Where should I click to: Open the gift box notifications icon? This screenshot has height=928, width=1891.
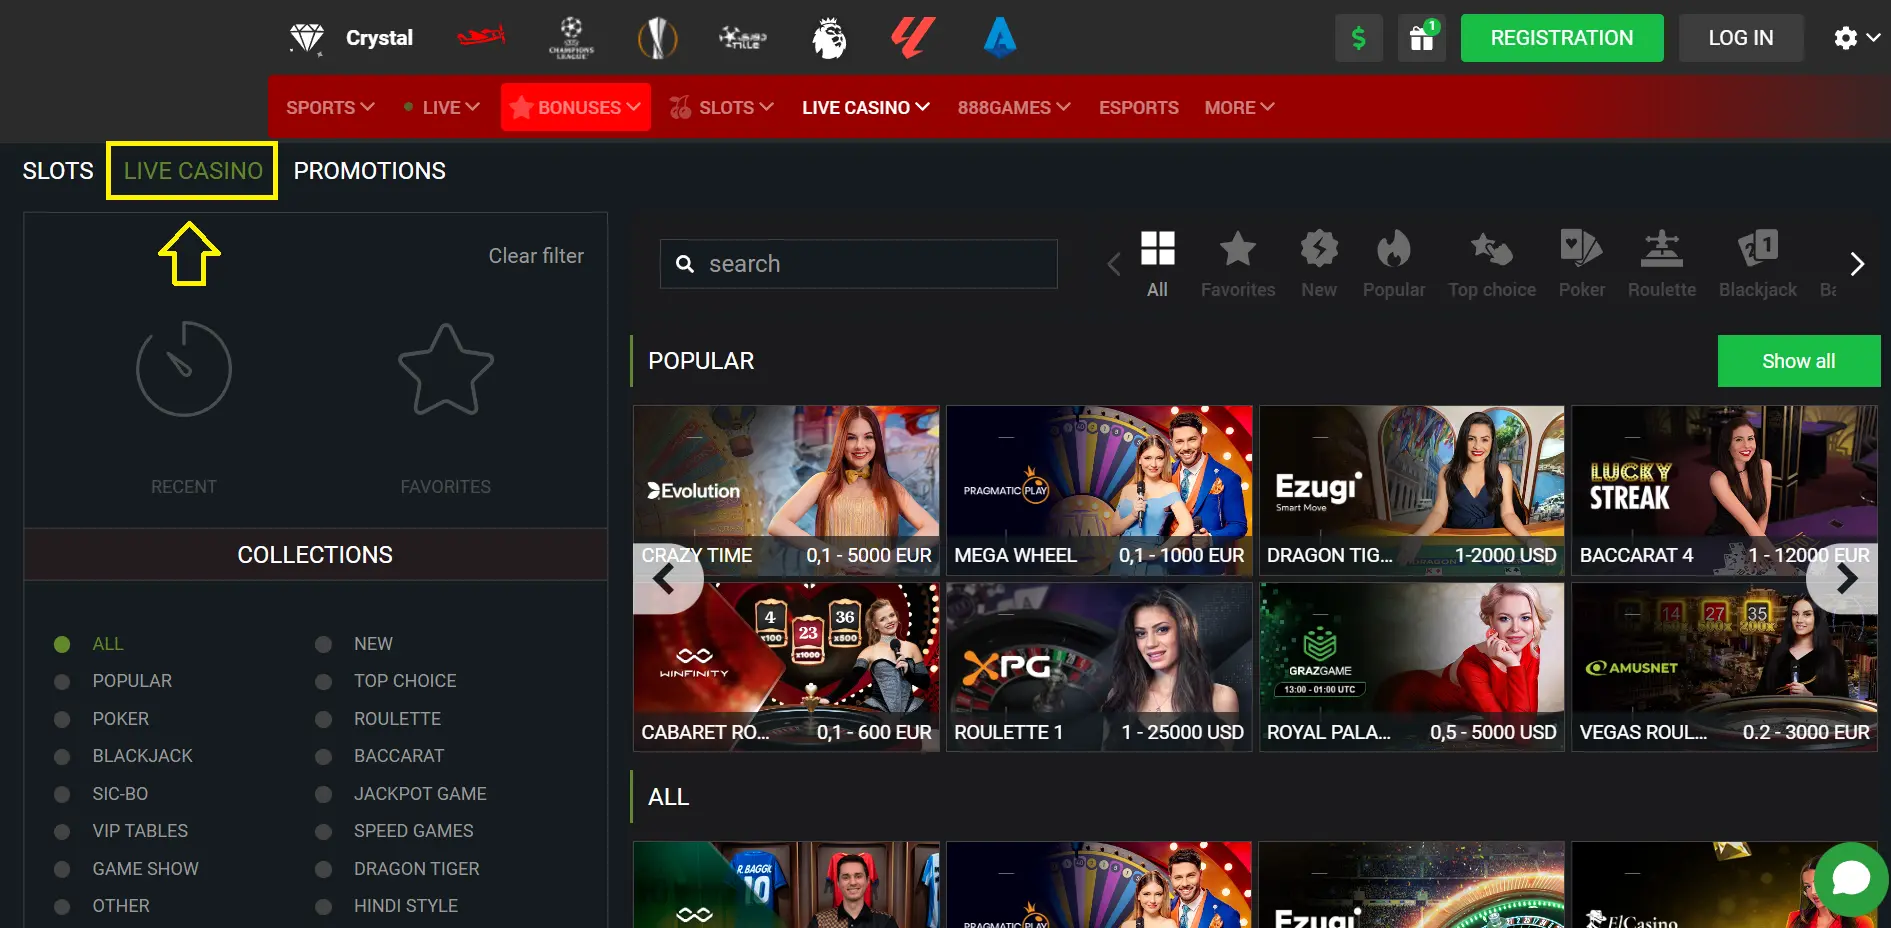(x=1421, y=38)
